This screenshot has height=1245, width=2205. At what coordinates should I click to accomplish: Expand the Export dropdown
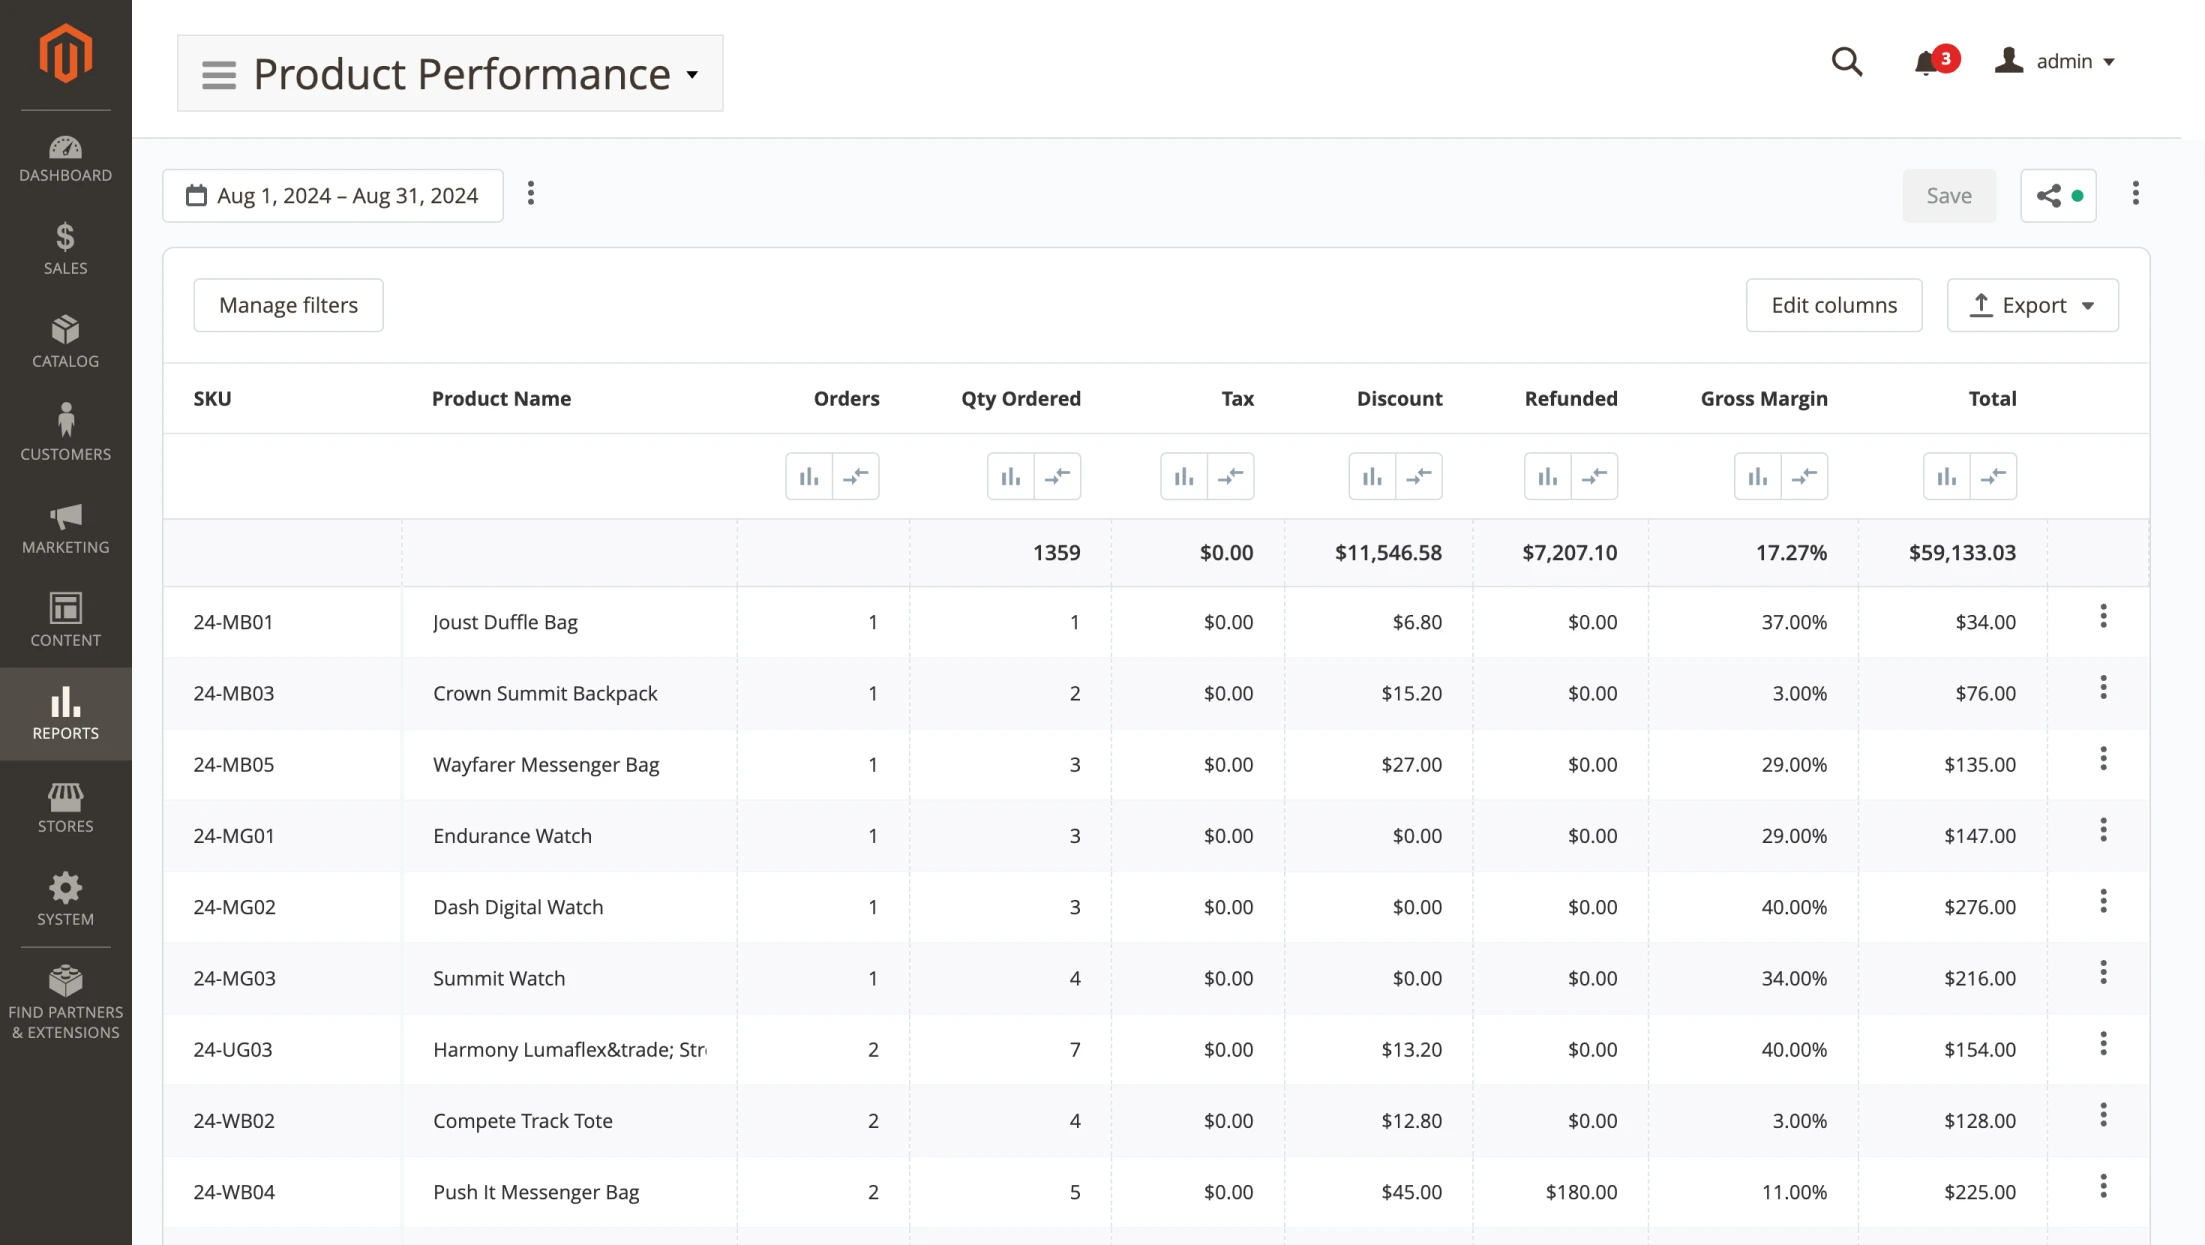[2032, 305]
